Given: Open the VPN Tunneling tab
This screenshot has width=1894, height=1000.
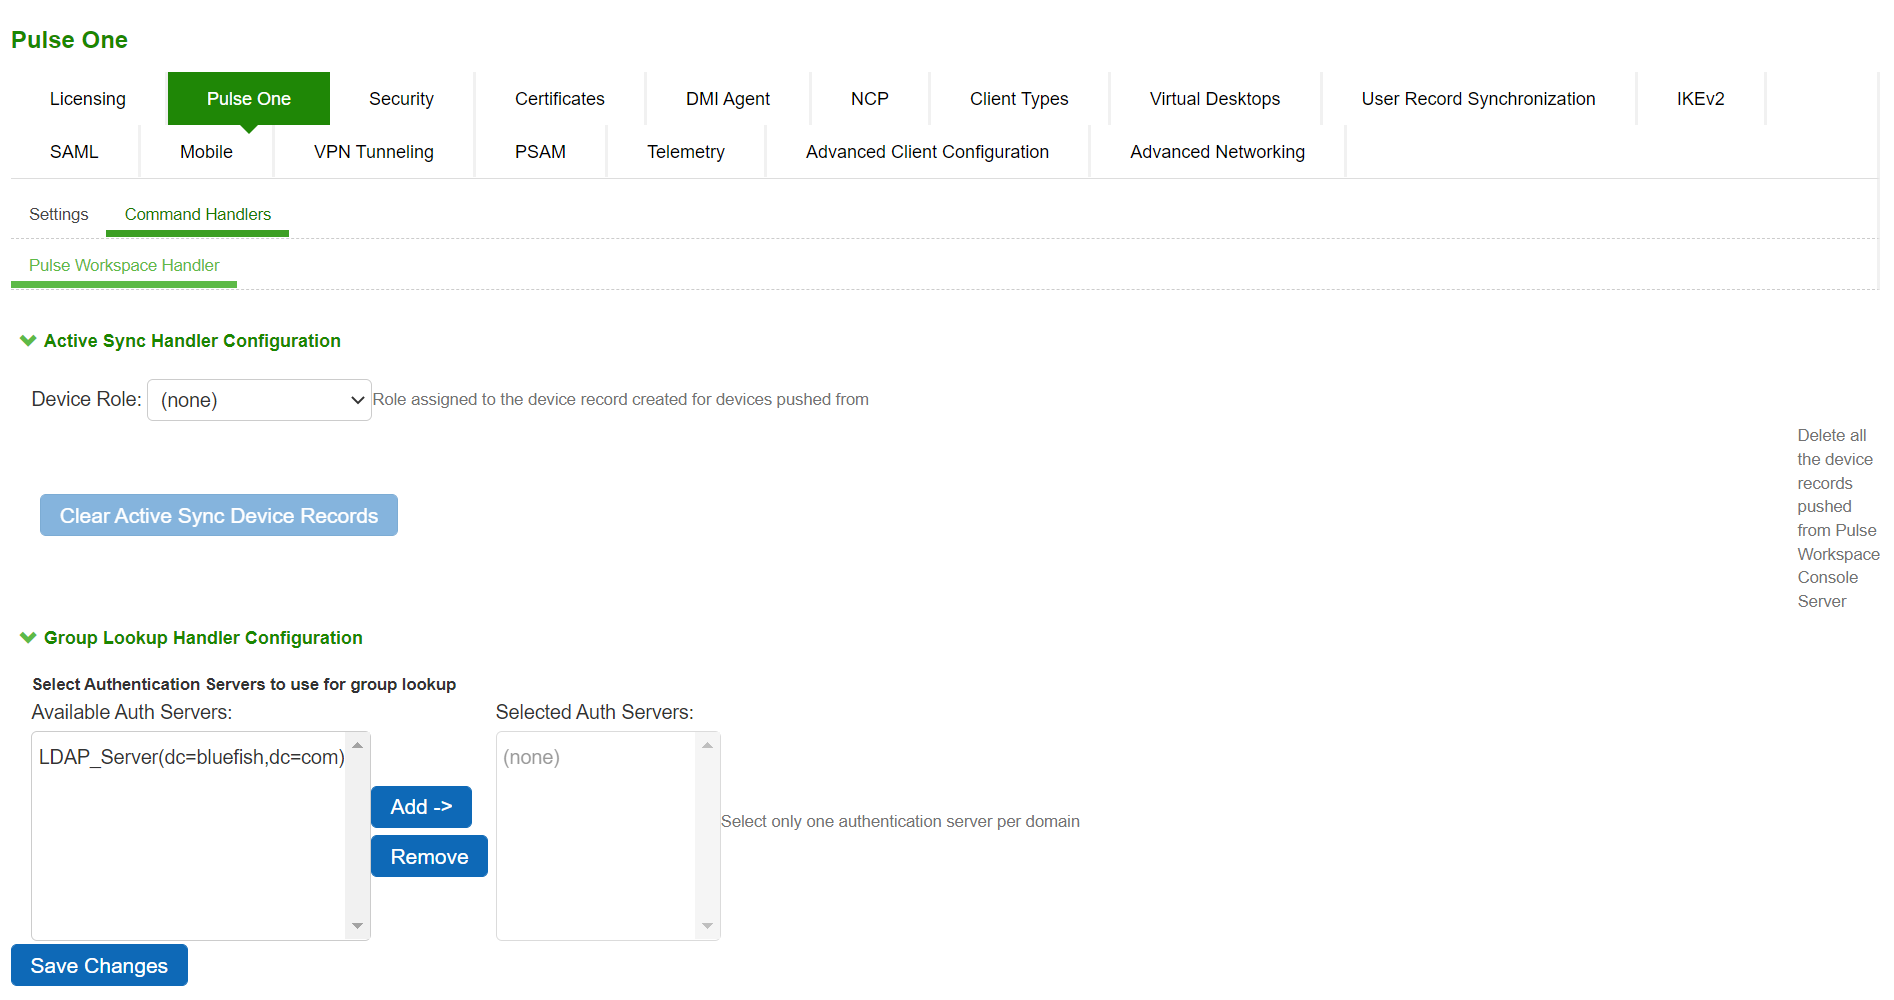Looking at the screenshot, I should 373,152.
